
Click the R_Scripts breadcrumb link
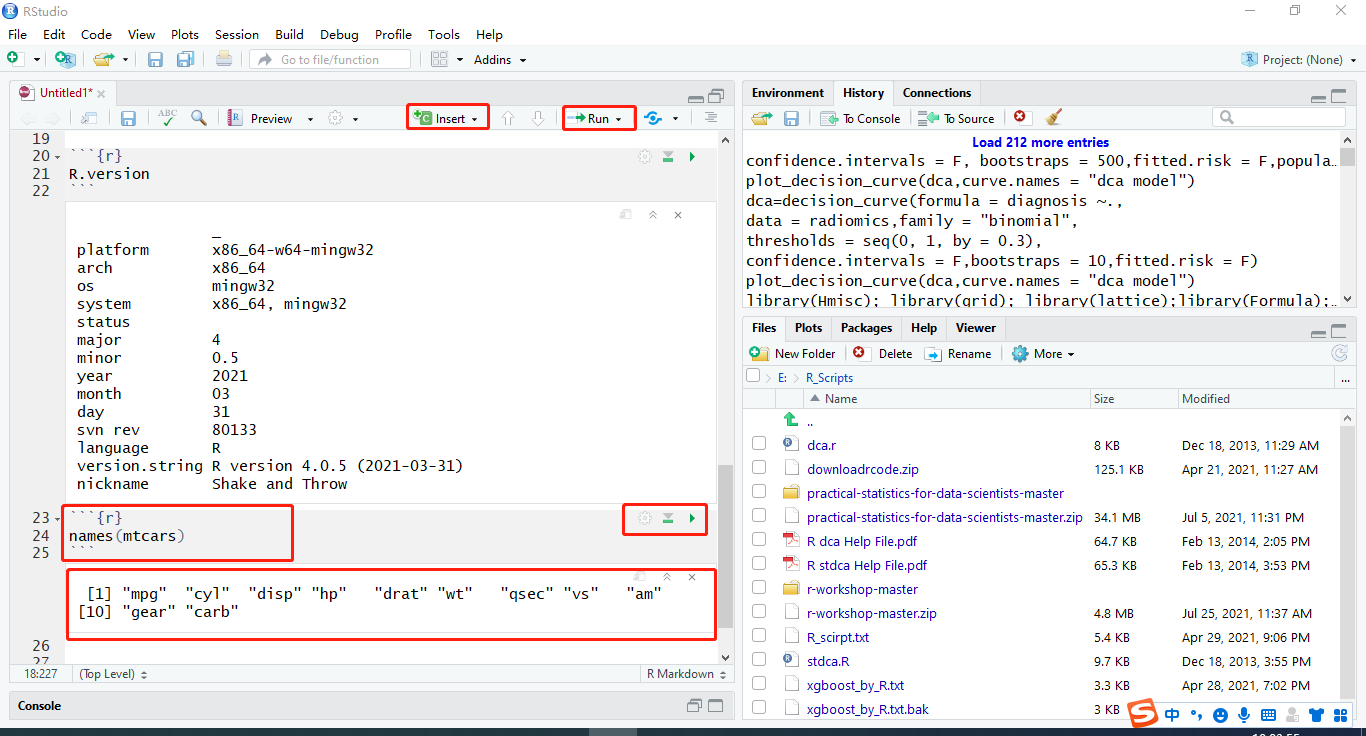[x=830, y=377]
